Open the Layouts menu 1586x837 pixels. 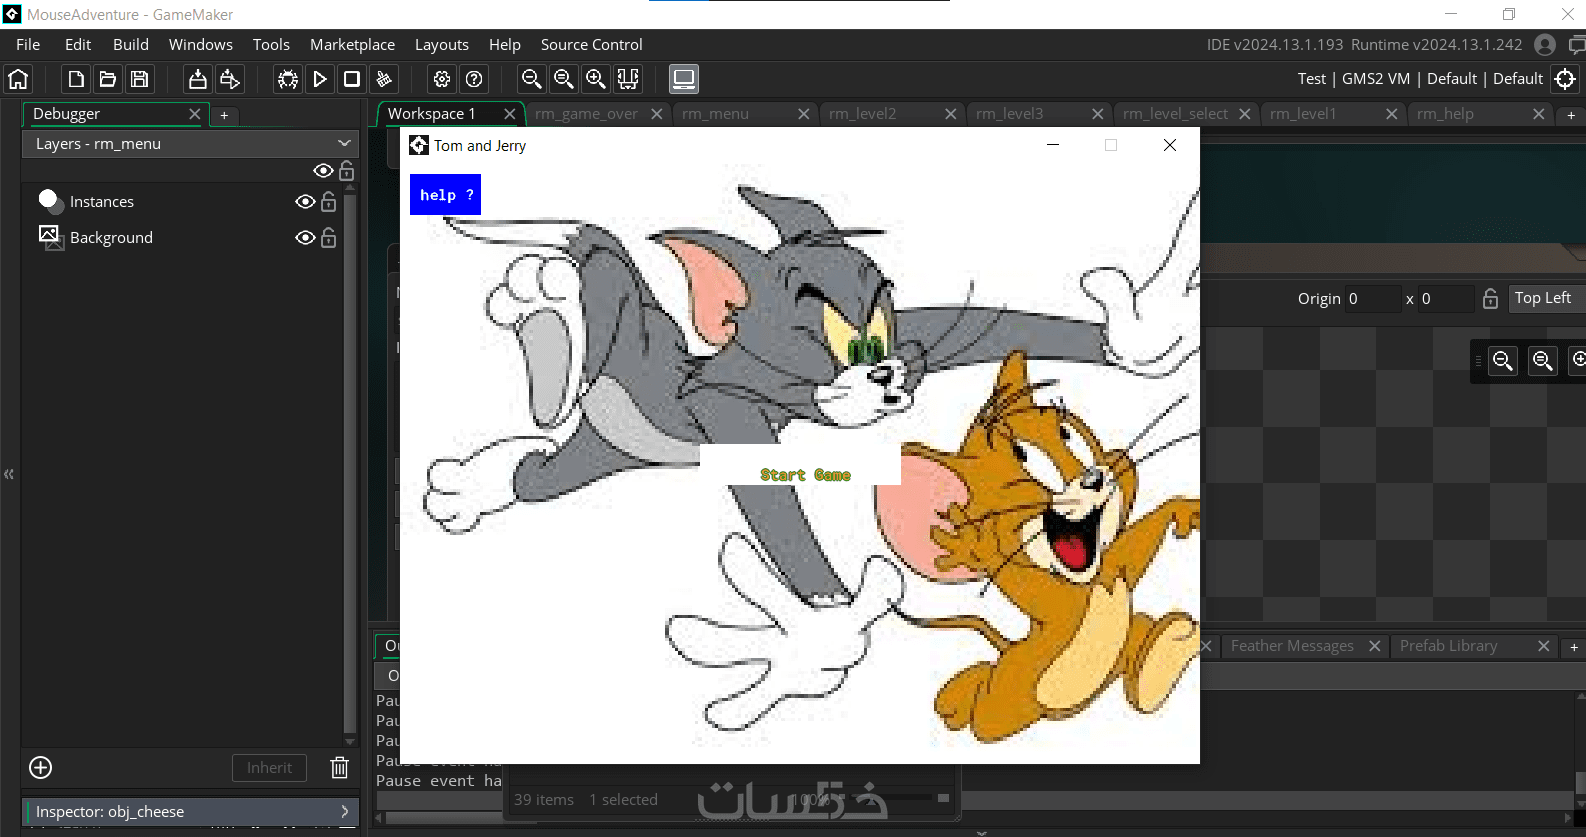(442, 45)
